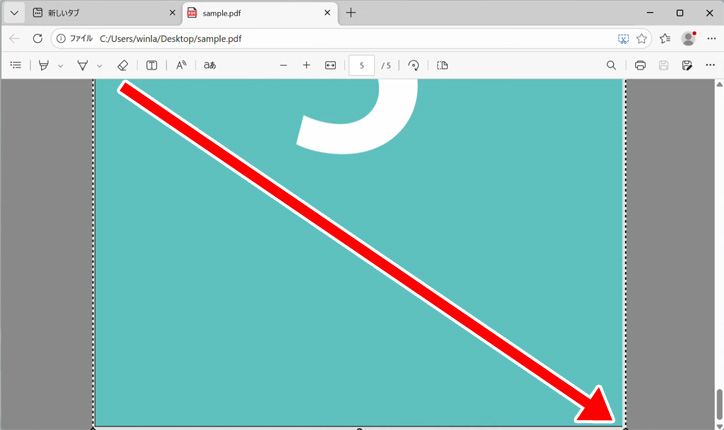Toggle fit to width view
724x430 pixels.
pyautogui.click(x=331, y=65)
